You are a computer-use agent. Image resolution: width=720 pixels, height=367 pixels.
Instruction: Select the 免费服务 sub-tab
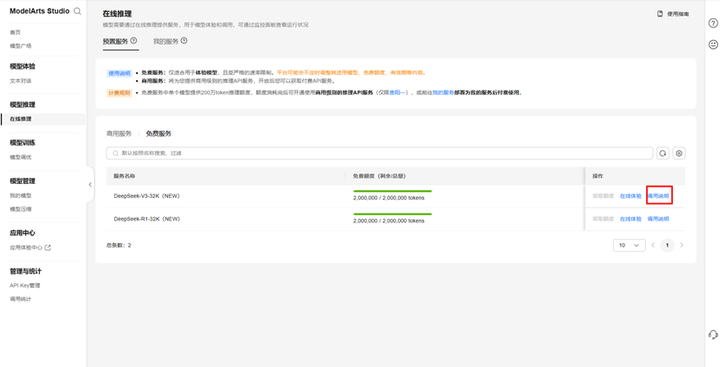(x=158, y=134)
